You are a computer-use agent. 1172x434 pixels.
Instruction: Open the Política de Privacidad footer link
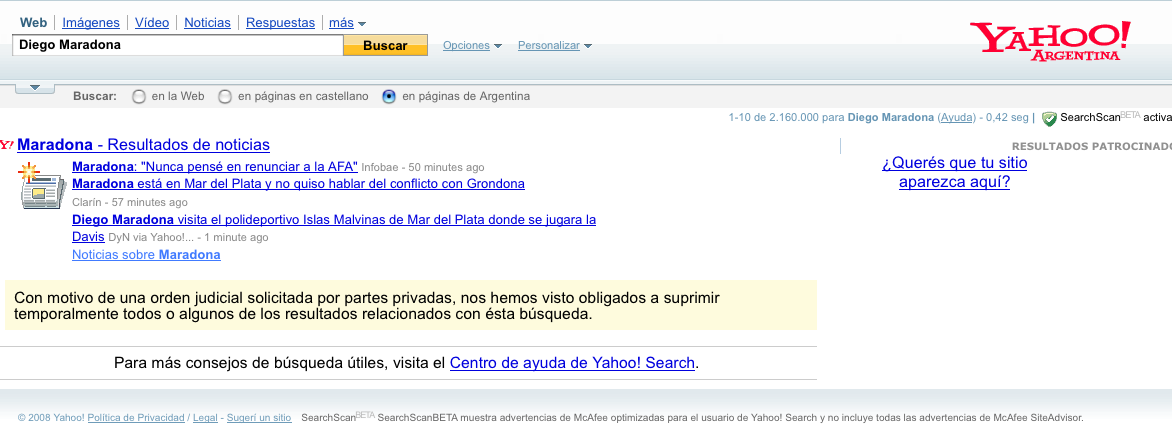[x=136, y=418]
